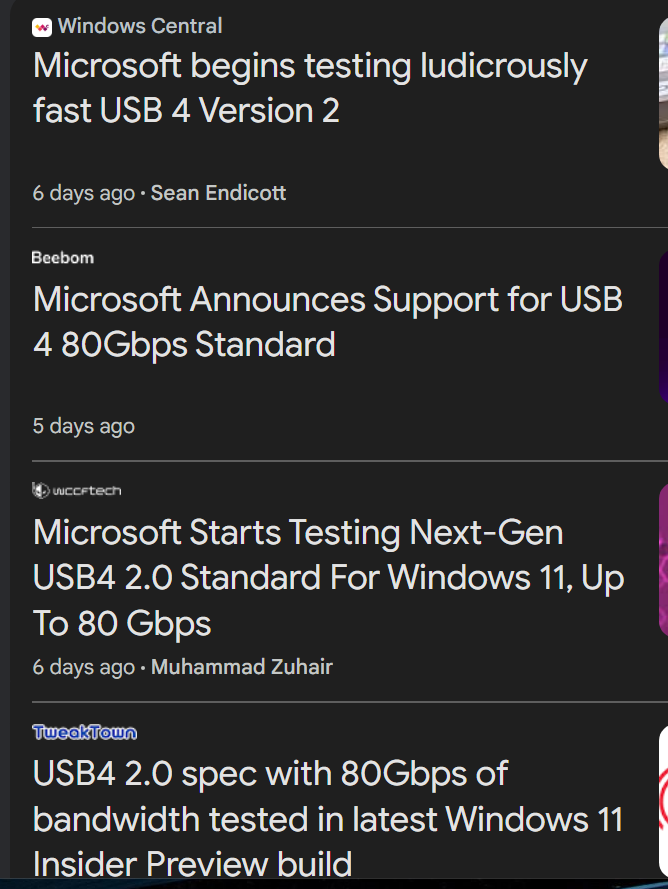The height and width of the screenshot is (889, 668).
Task: Click the '6 days ago' timestamp beside Sean Endicott
Action: [x=83, y=193]
